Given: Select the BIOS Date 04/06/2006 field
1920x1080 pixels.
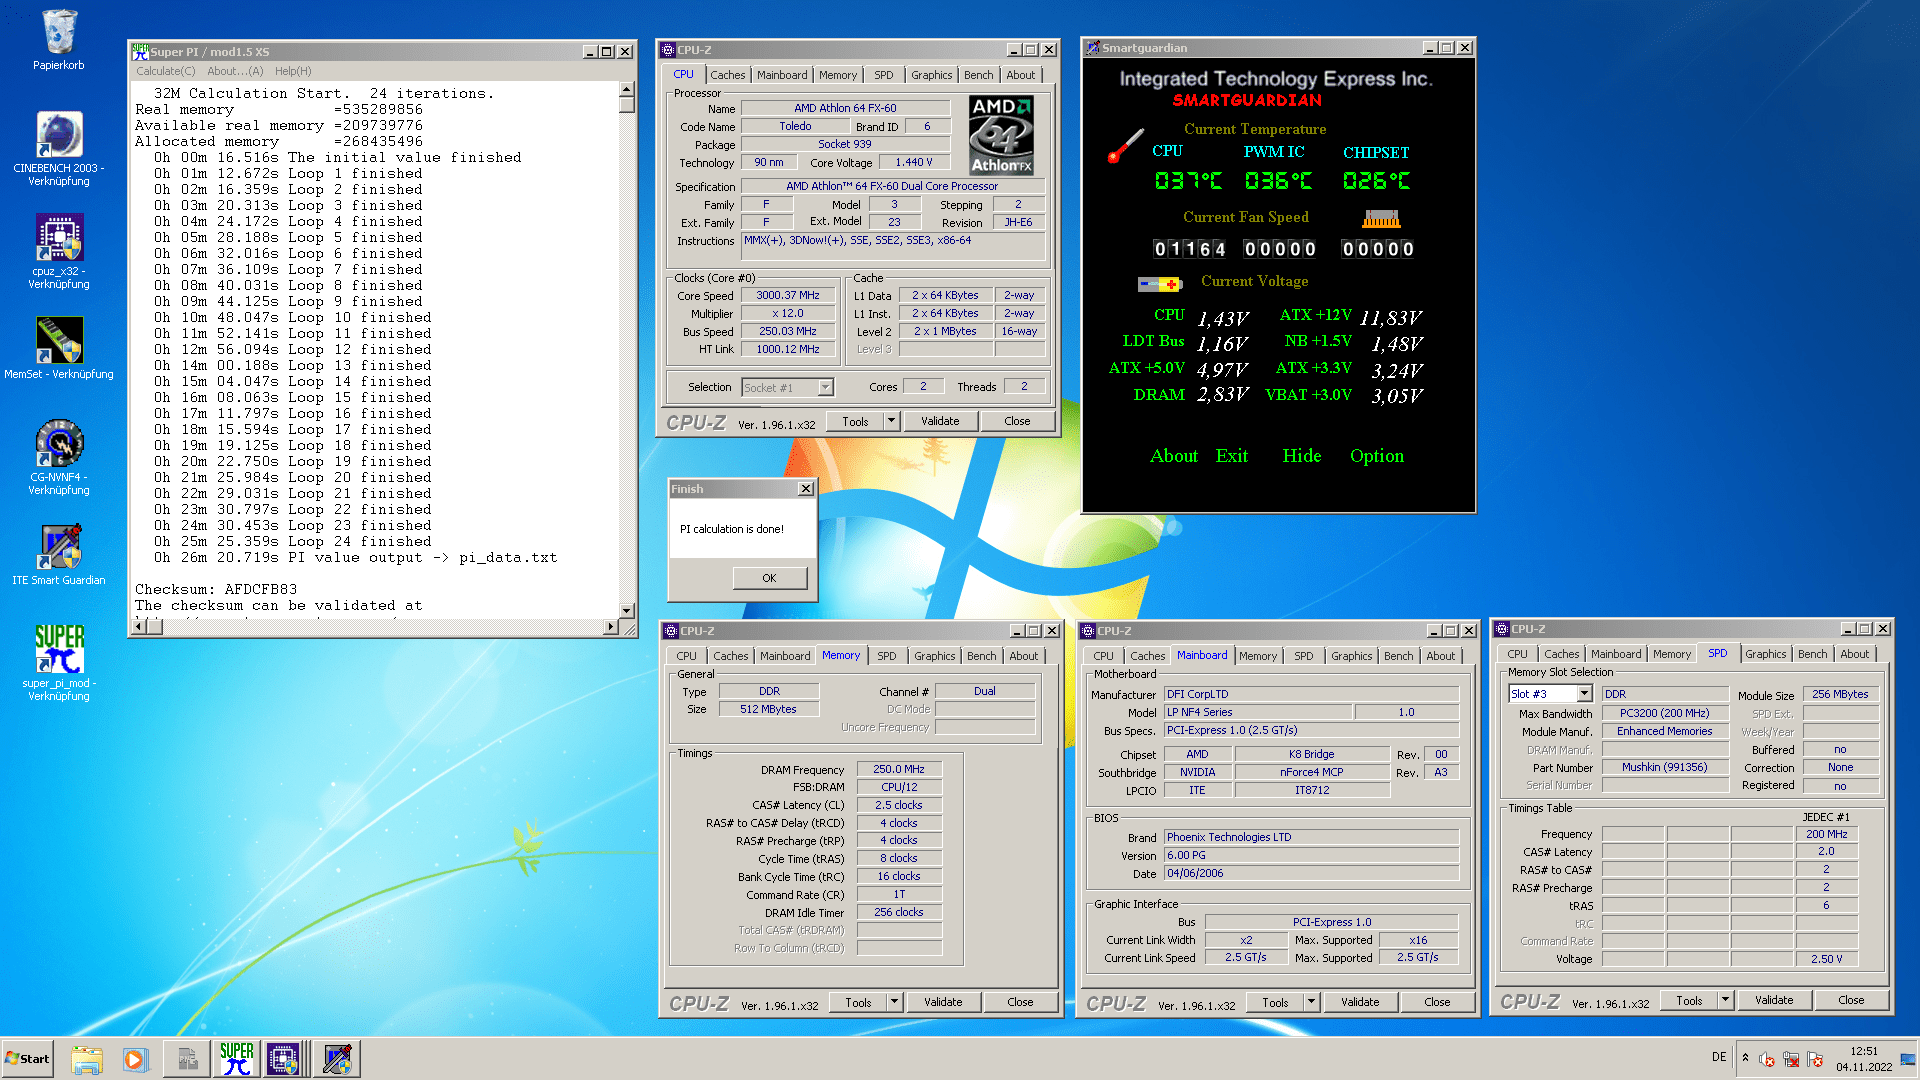Looking at the screenshot, I should click(1311, 874).
